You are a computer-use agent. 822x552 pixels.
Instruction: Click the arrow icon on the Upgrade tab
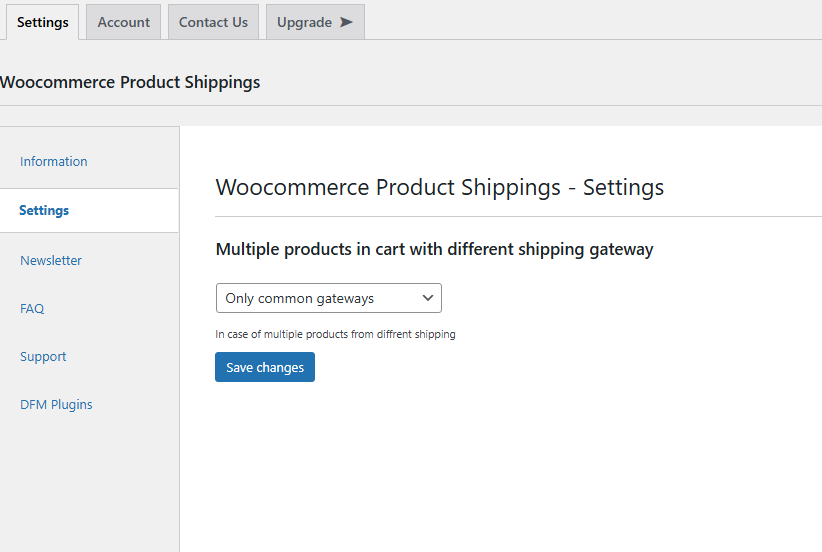click(x=346, y=22)
